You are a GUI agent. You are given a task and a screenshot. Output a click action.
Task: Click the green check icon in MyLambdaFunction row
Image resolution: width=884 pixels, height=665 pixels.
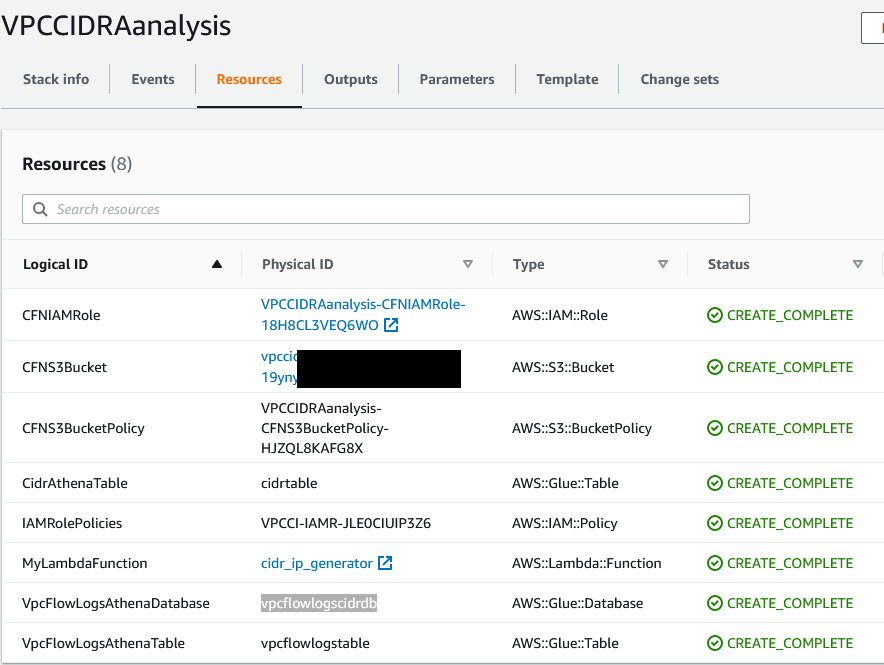pos(715,563)
